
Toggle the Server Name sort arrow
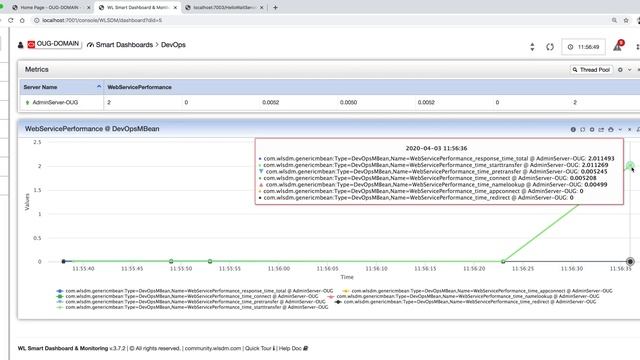click(99, 87)
